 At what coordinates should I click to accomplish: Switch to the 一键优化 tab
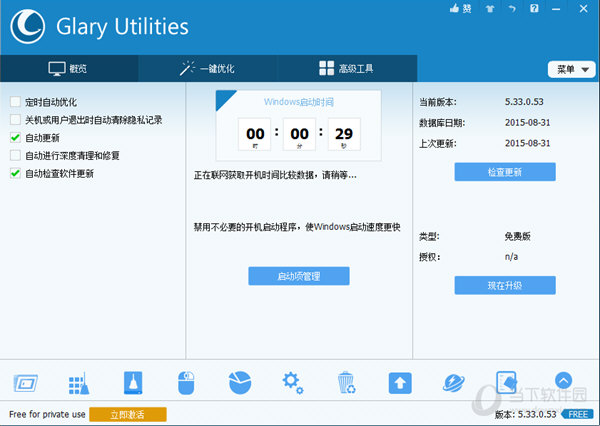click(x=207, y=69)
